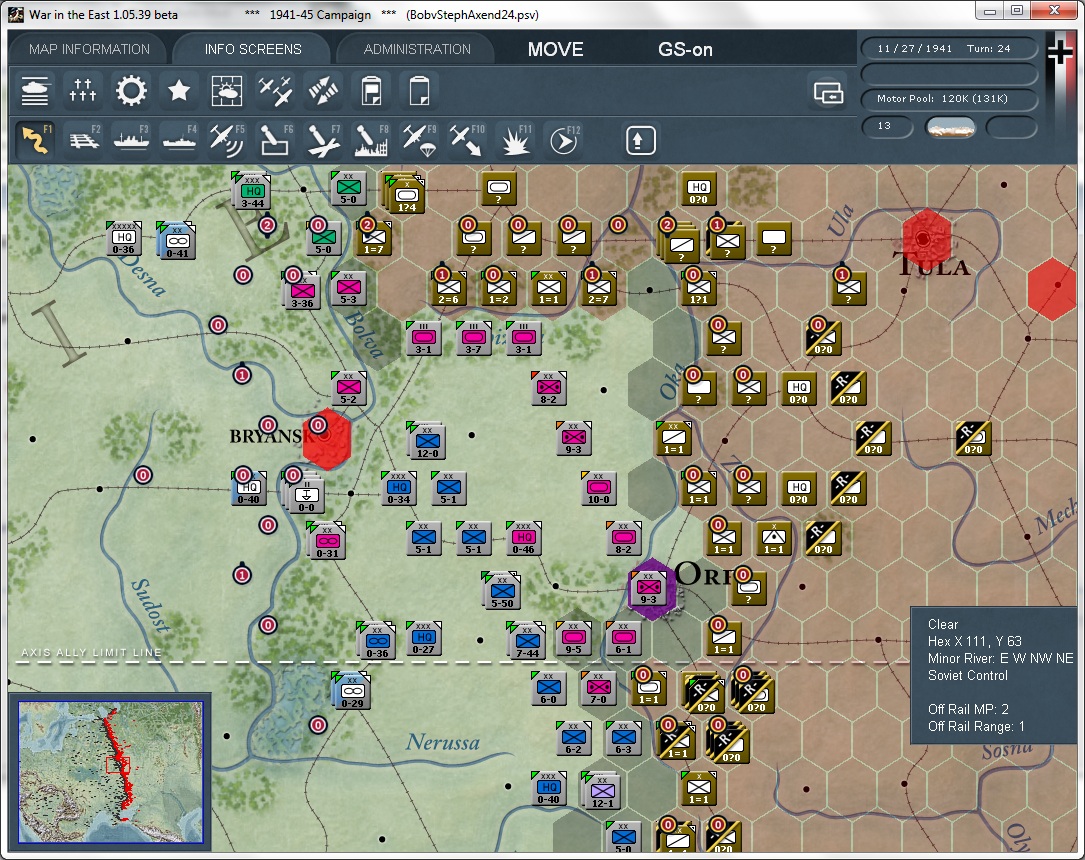Select F2 Rail mode icon
Screen dimensions: 1085x860
[x=82, y=140]
